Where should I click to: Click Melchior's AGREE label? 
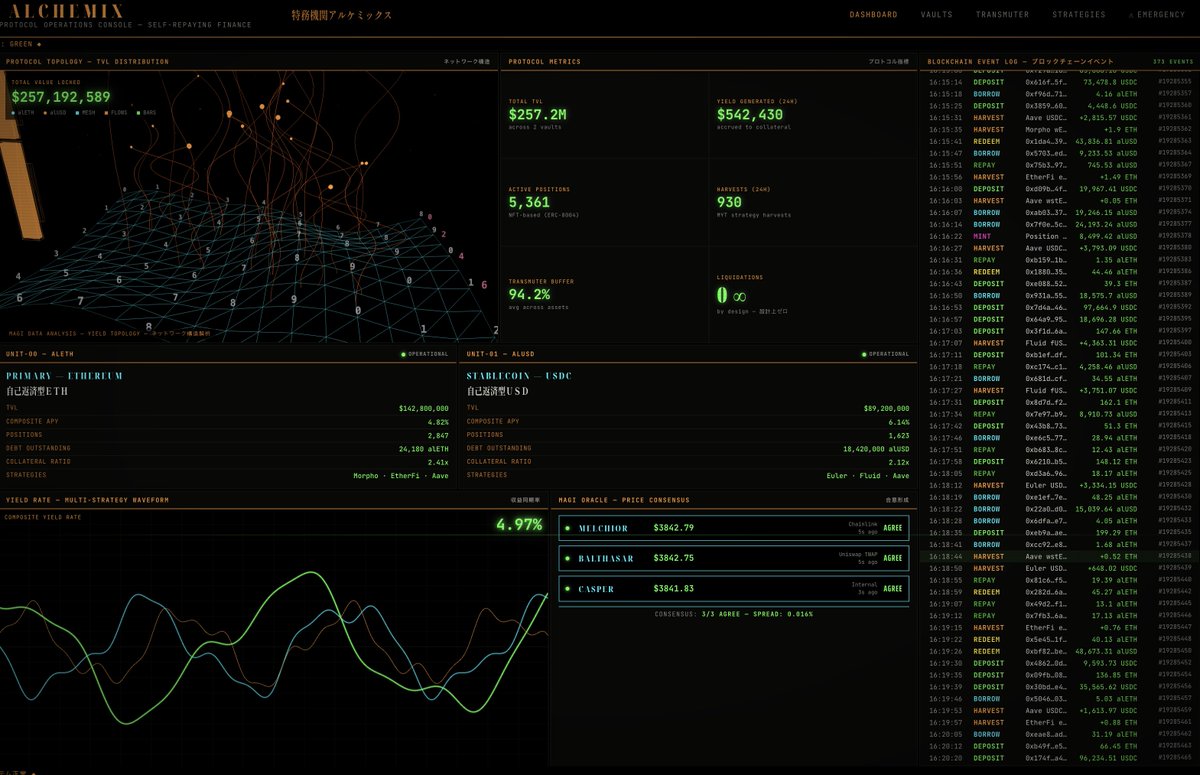(893, 529)
